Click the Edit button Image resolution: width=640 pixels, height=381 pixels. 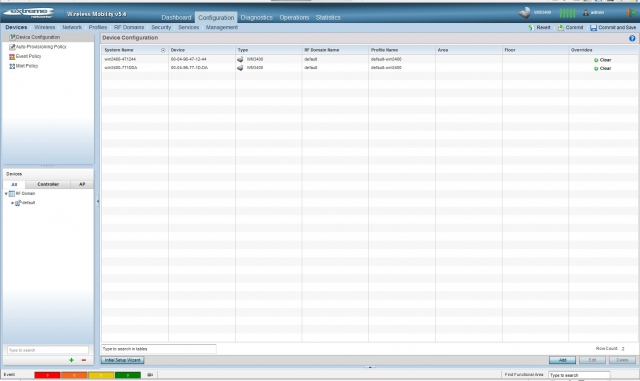coord(593,360)
